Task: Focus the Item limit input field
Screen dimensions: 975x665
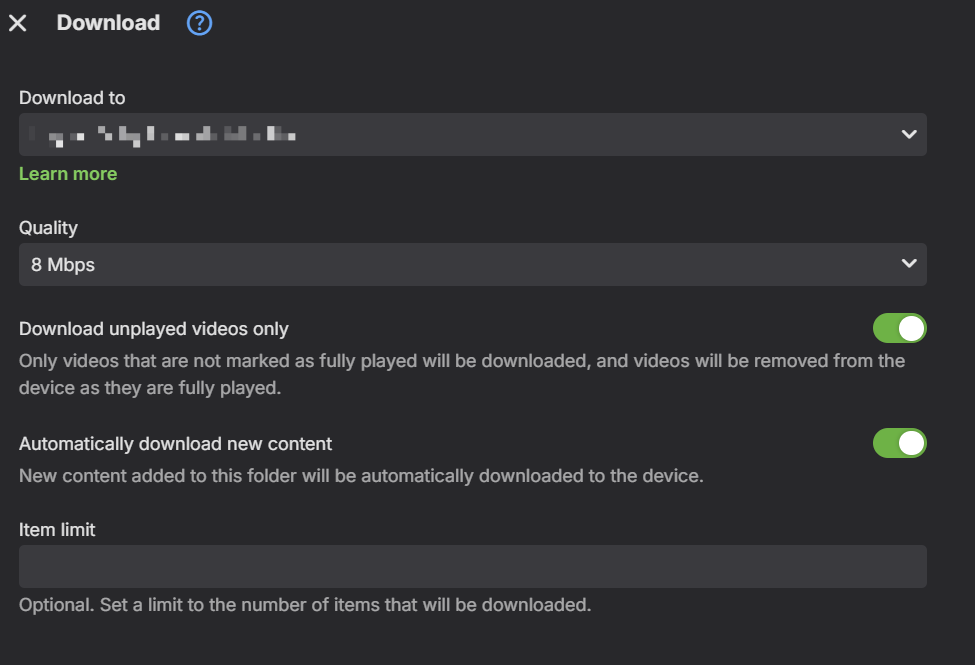Action: 473,567
